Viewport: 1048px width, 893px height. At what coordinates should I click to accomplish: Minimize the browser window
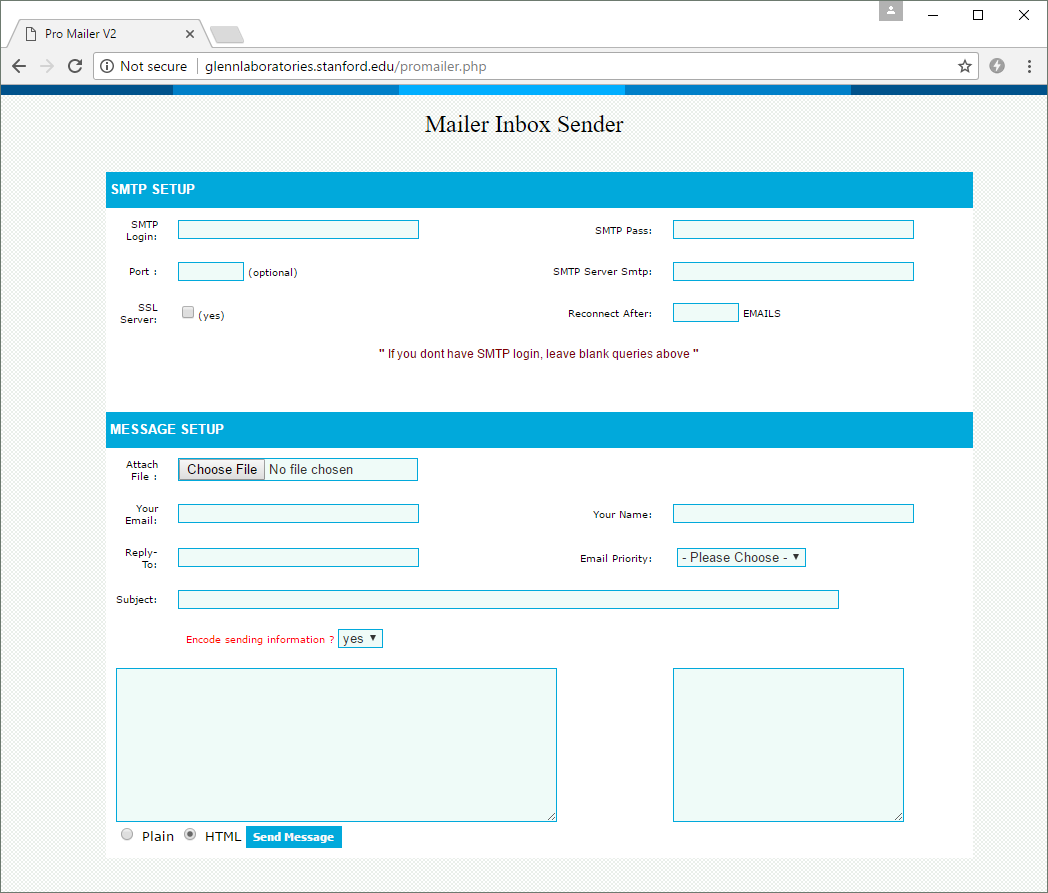pyautogui.click(x=933, y=15)
